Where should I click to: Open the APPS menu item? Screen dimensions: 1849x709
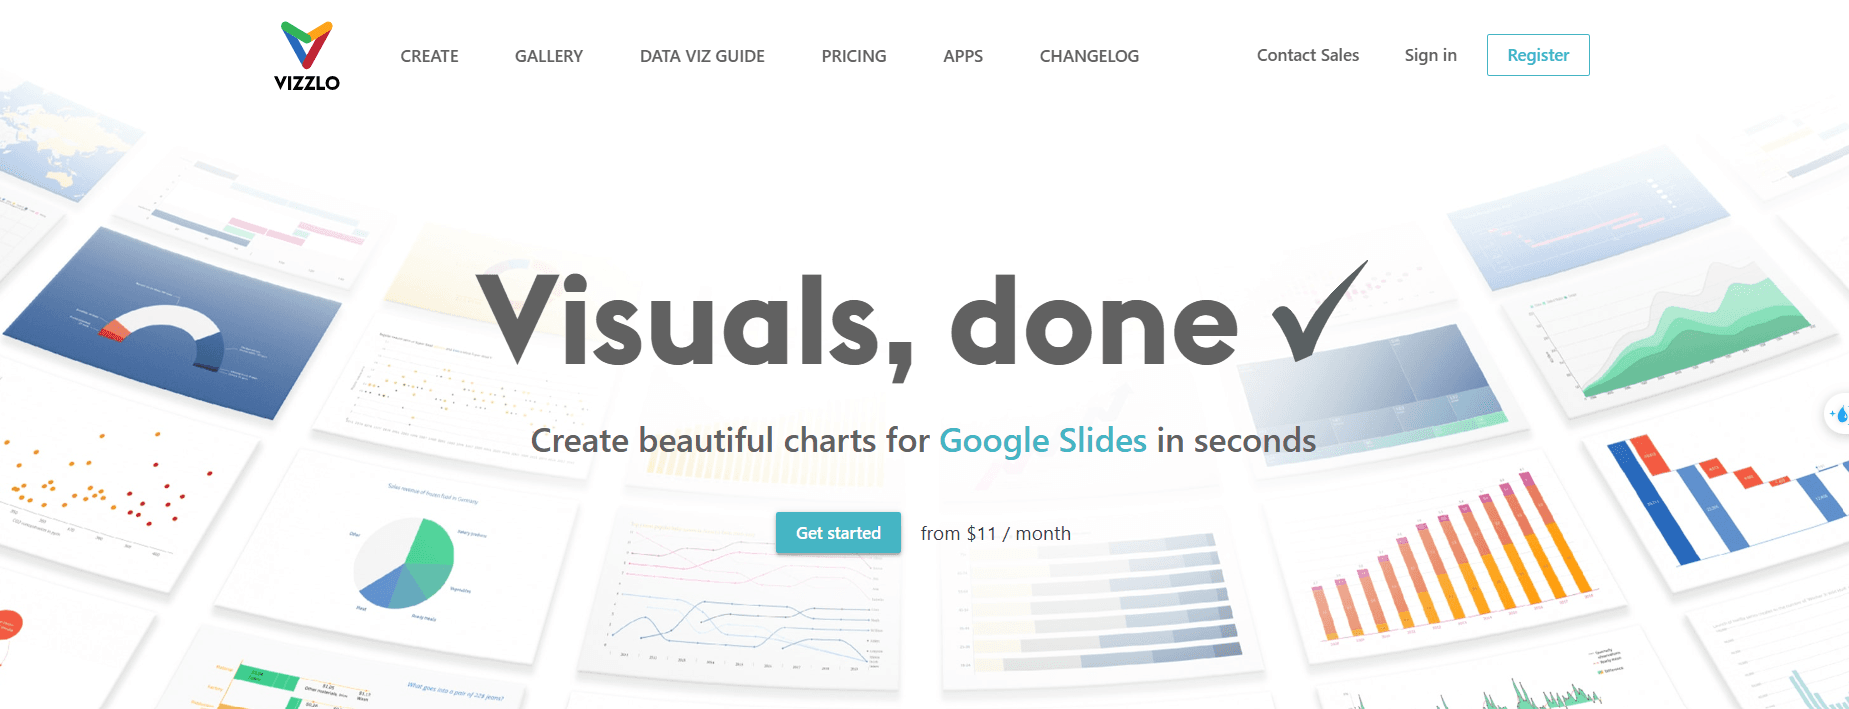962,56
